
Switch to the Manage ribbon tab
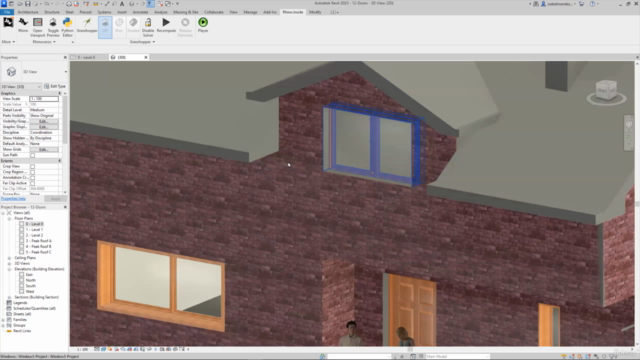coord(250,12)
